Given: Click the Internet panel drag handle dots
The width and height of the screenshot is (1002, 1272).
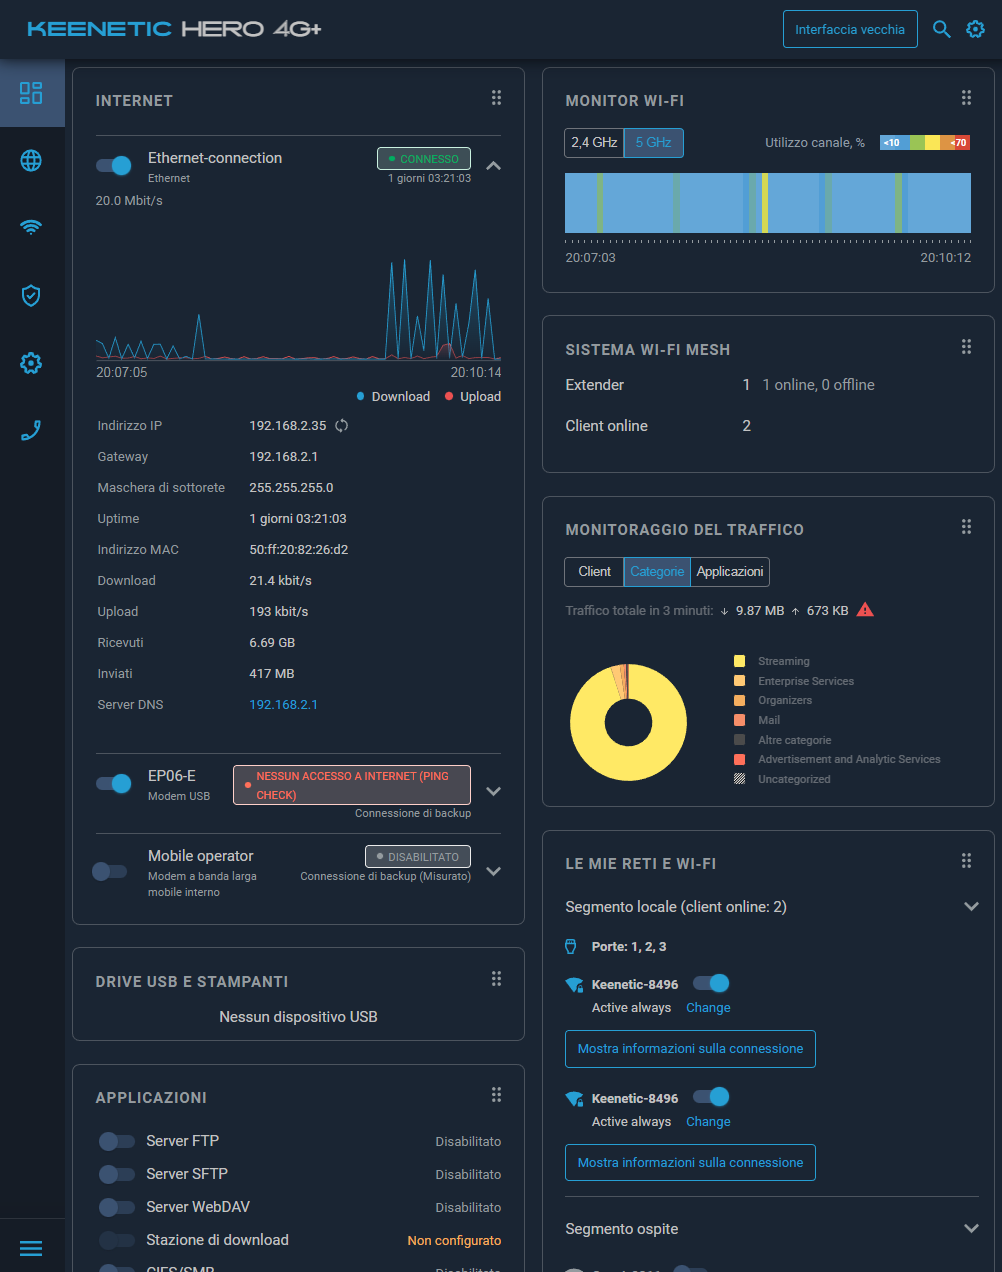Looking at the screenshot, I should coord(496,98).
